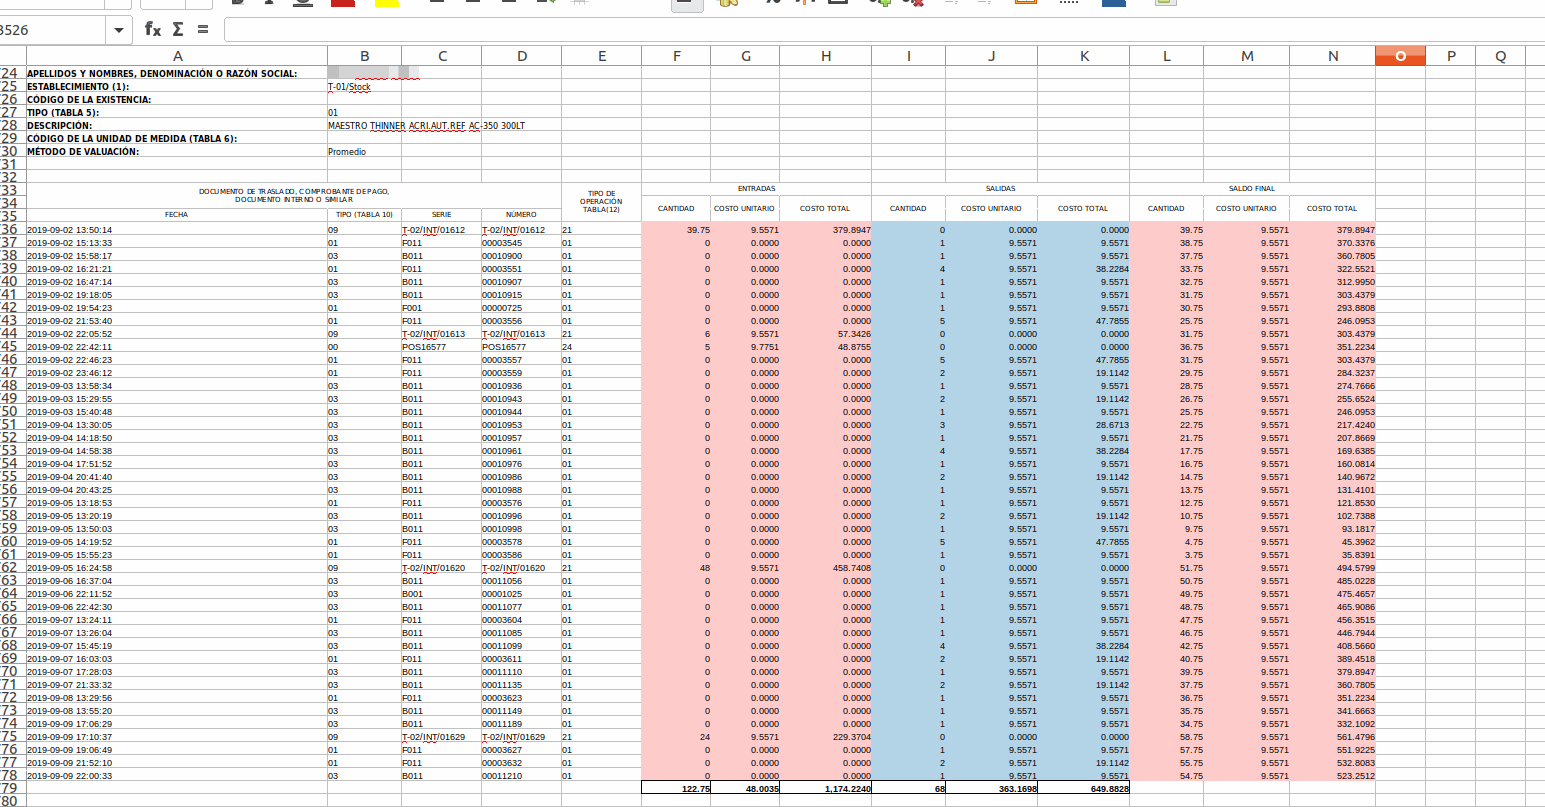The image size is (1545, 807).
Task: Select the 'T-01/Stock' cell
Action: pyautogui.click(x=364, y=86)
